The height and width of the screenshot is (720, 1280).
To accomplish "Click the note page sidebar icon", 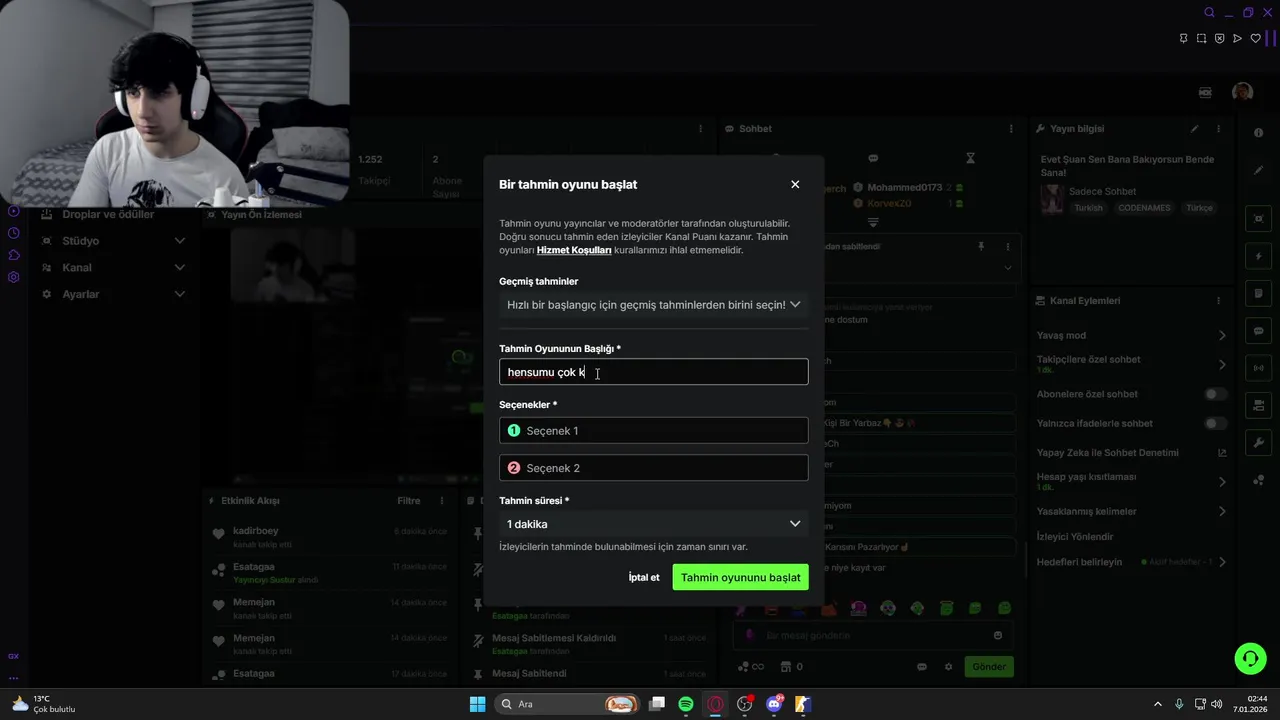I will click(x=1258, y=293).
